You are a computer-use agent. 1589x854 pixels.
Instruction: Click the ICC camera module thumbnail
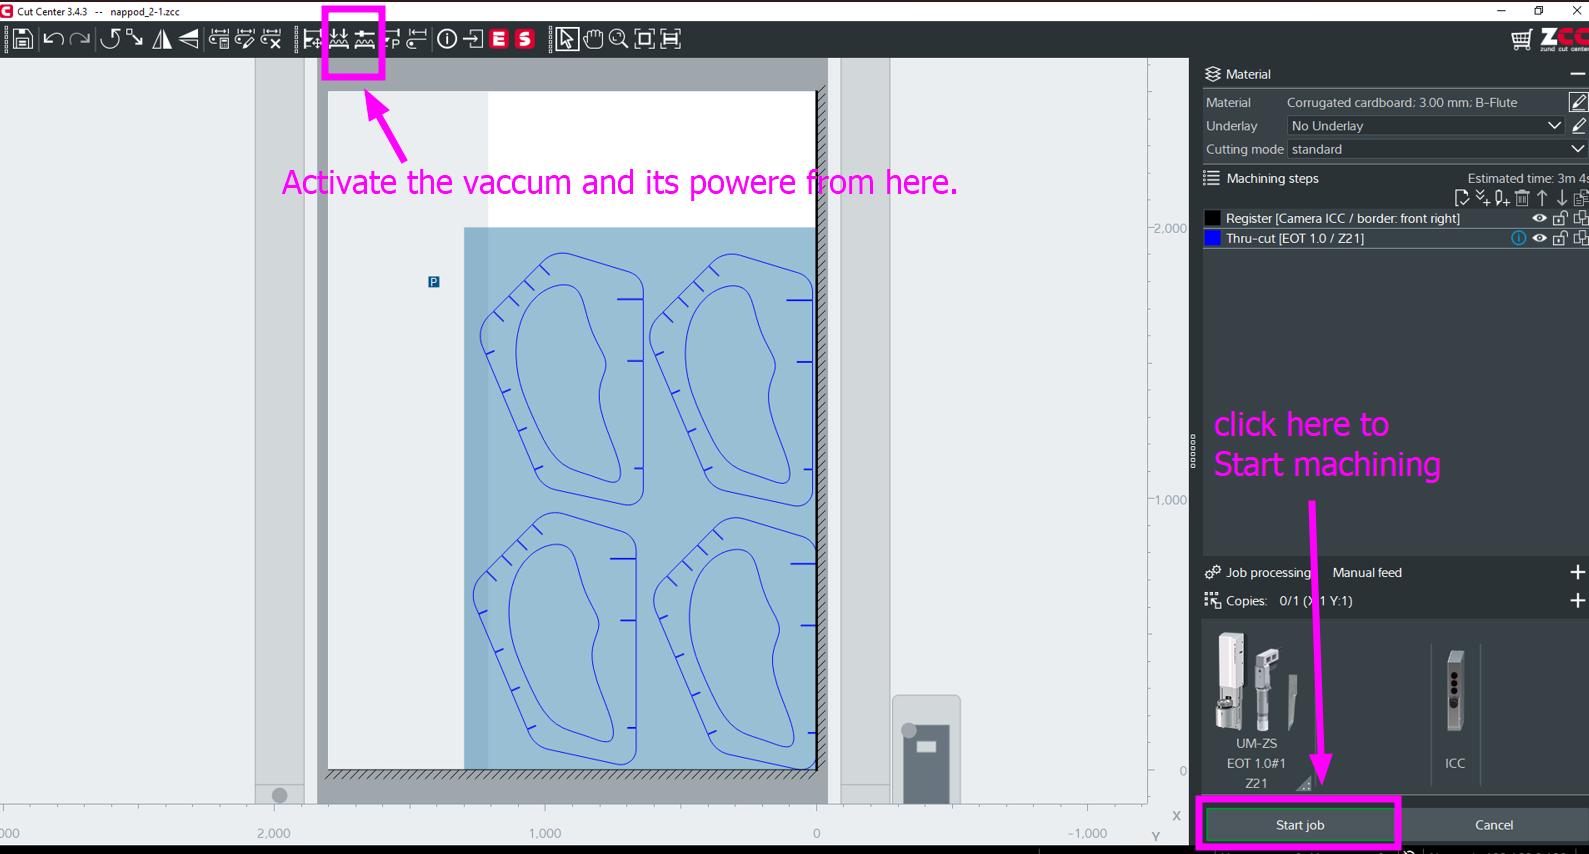tap(1455, 689)
